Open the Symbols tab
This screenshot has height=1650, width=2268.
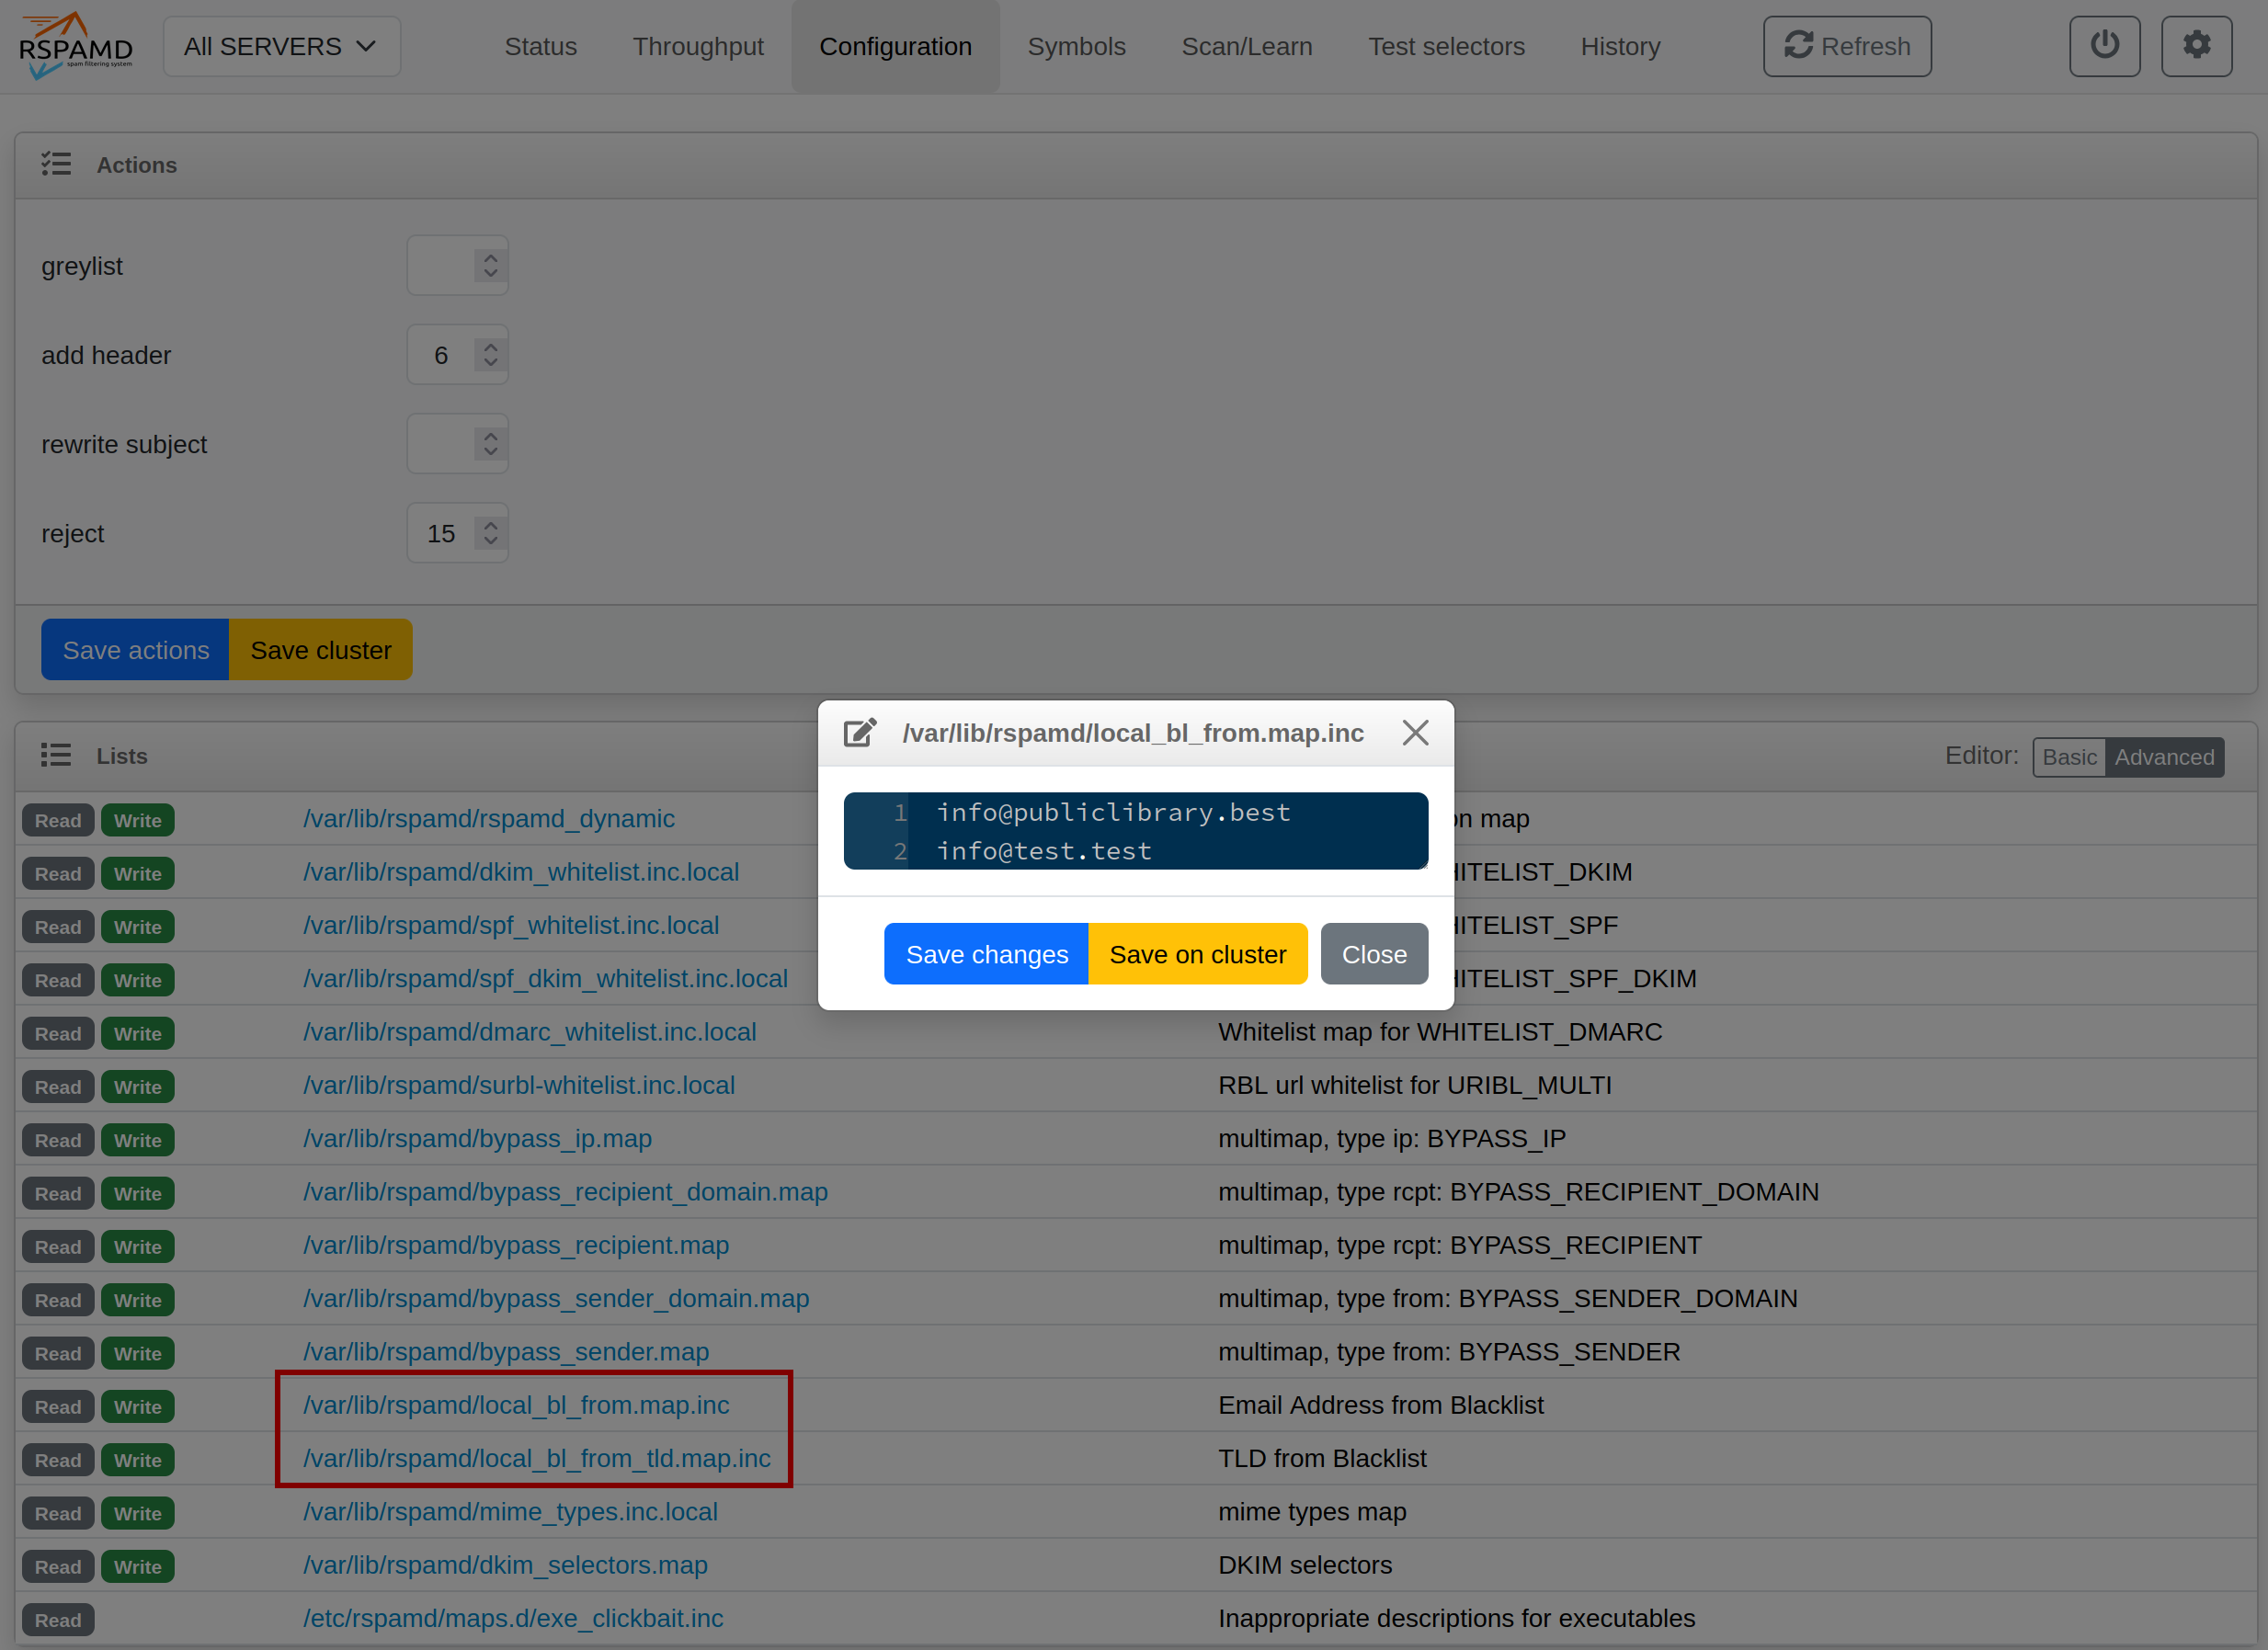tap(1076, 46)
